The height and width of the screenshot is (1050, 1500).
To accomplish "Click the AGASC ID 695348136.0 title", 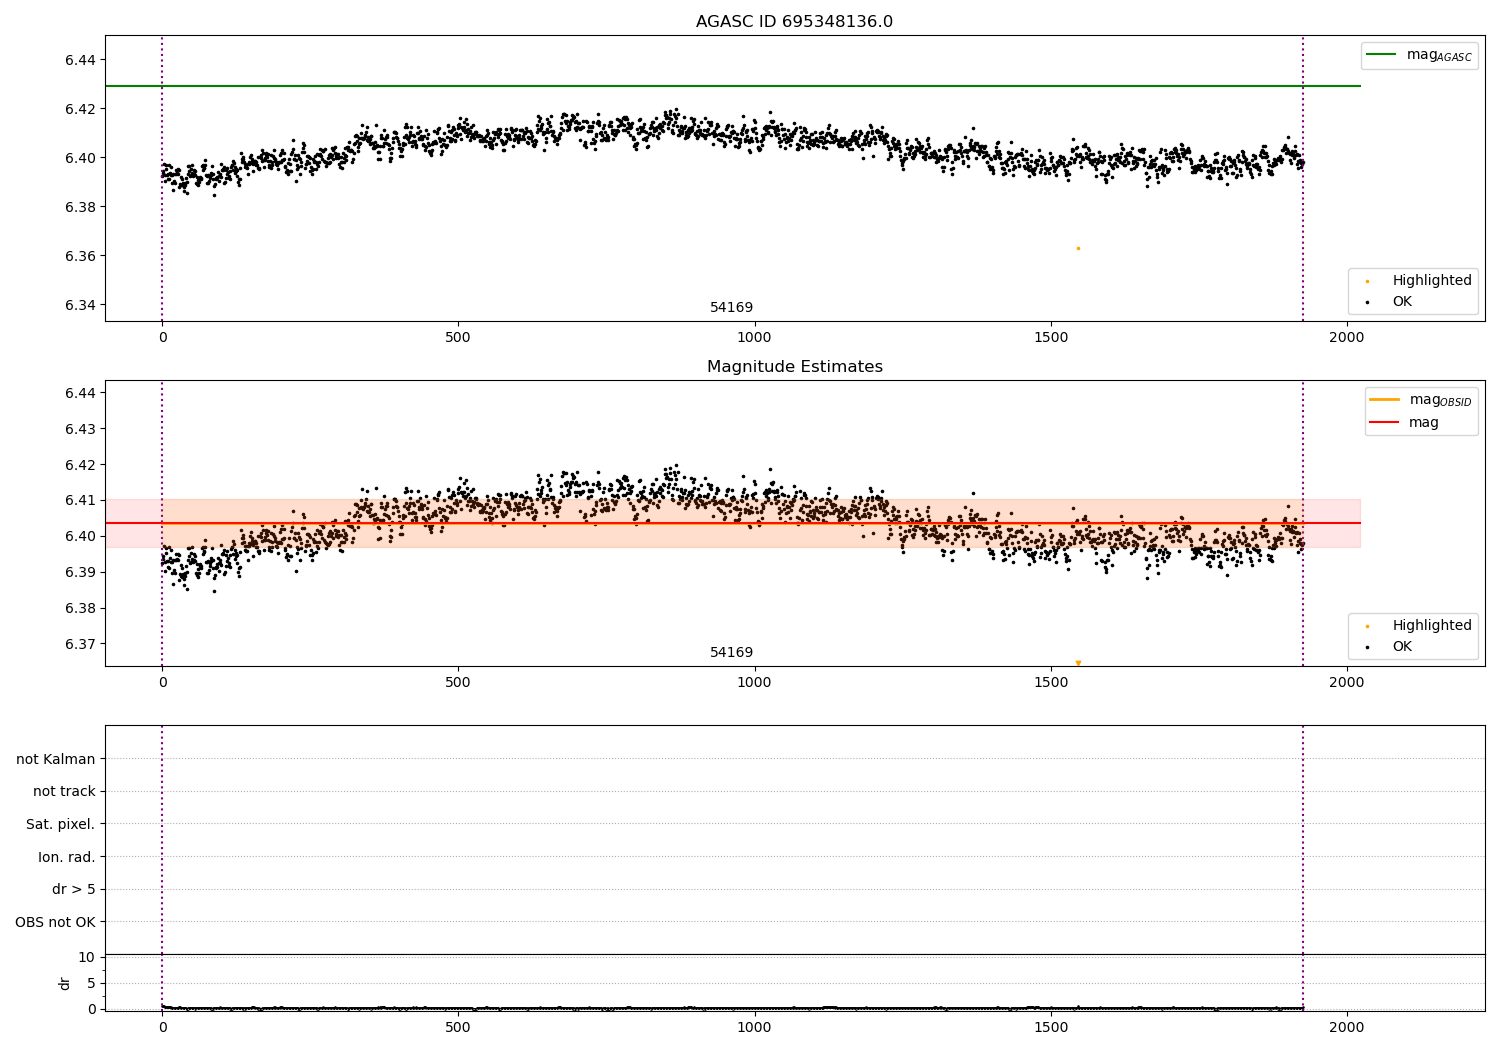I will (794, 22).
